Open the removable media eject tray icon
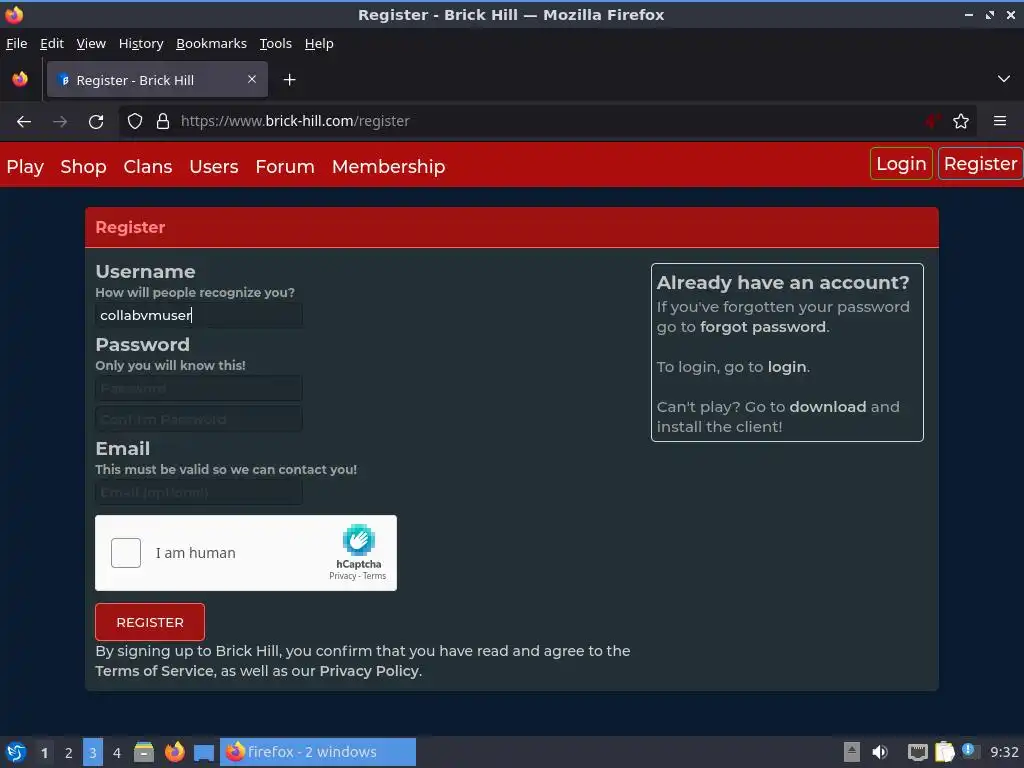This screenshot has width=1024, height=768. [x=852, y=752]
